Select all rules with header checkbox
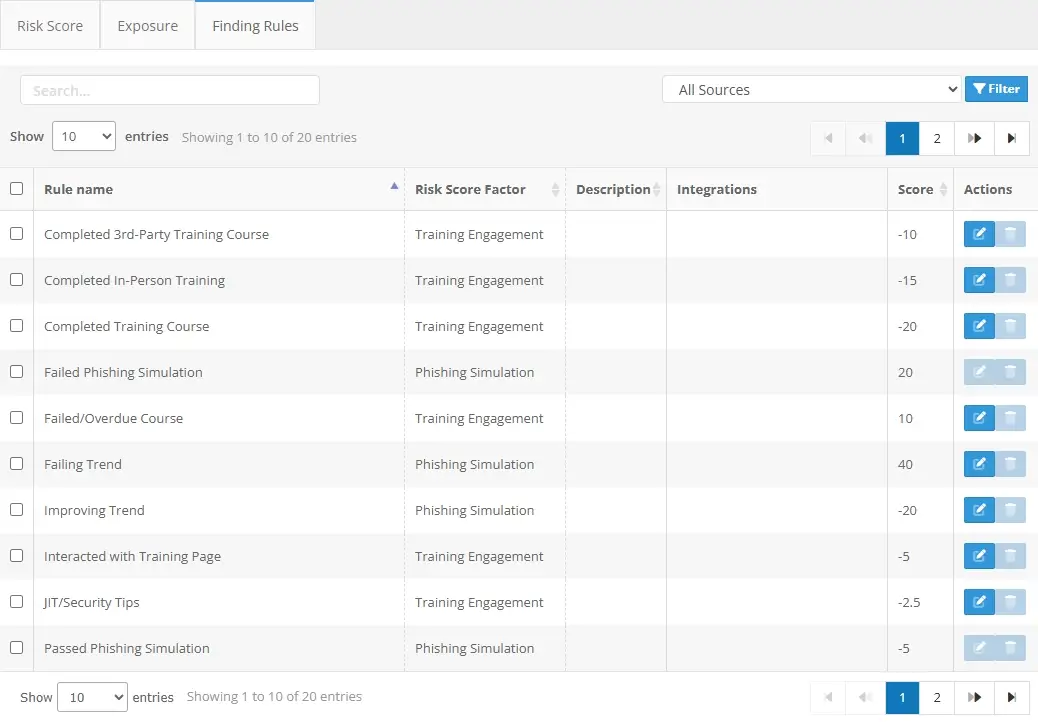1038x722 pixels. [x=16, y=189]
